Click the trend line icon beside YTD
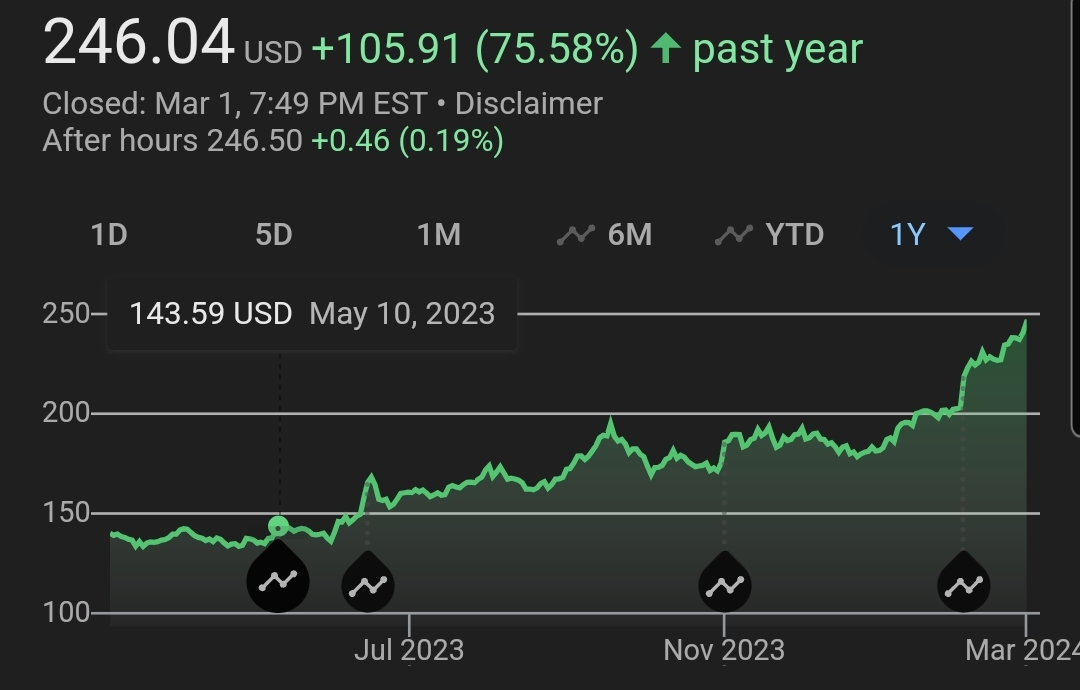Screen dimensions: 1080x690 (x=734, y=235)
